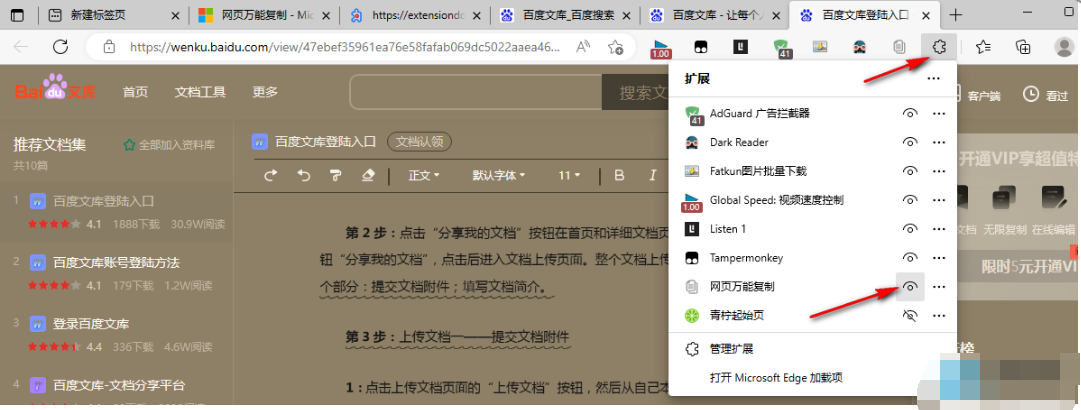Switch to the 百度文库 - 让每个 tab
Viewport: 1081px width, 410px height.
716,15
